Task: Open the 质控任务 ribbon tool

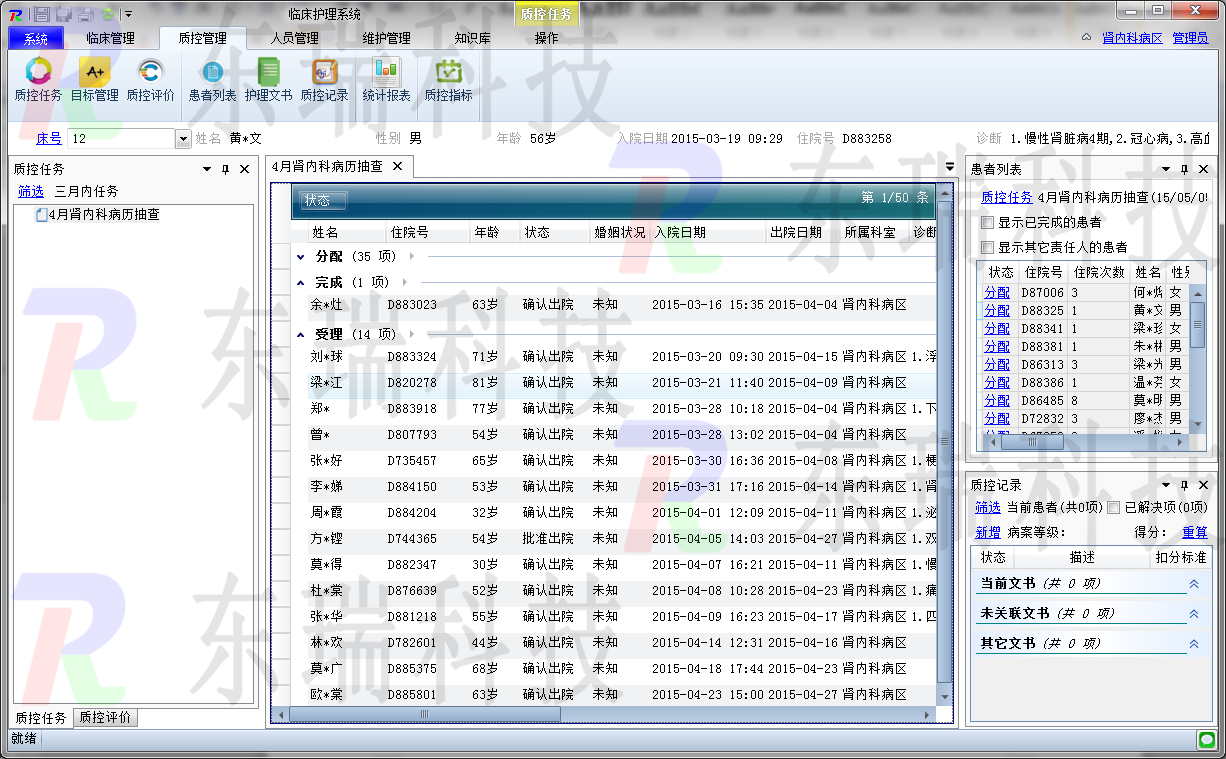Action: coord(38,80)
